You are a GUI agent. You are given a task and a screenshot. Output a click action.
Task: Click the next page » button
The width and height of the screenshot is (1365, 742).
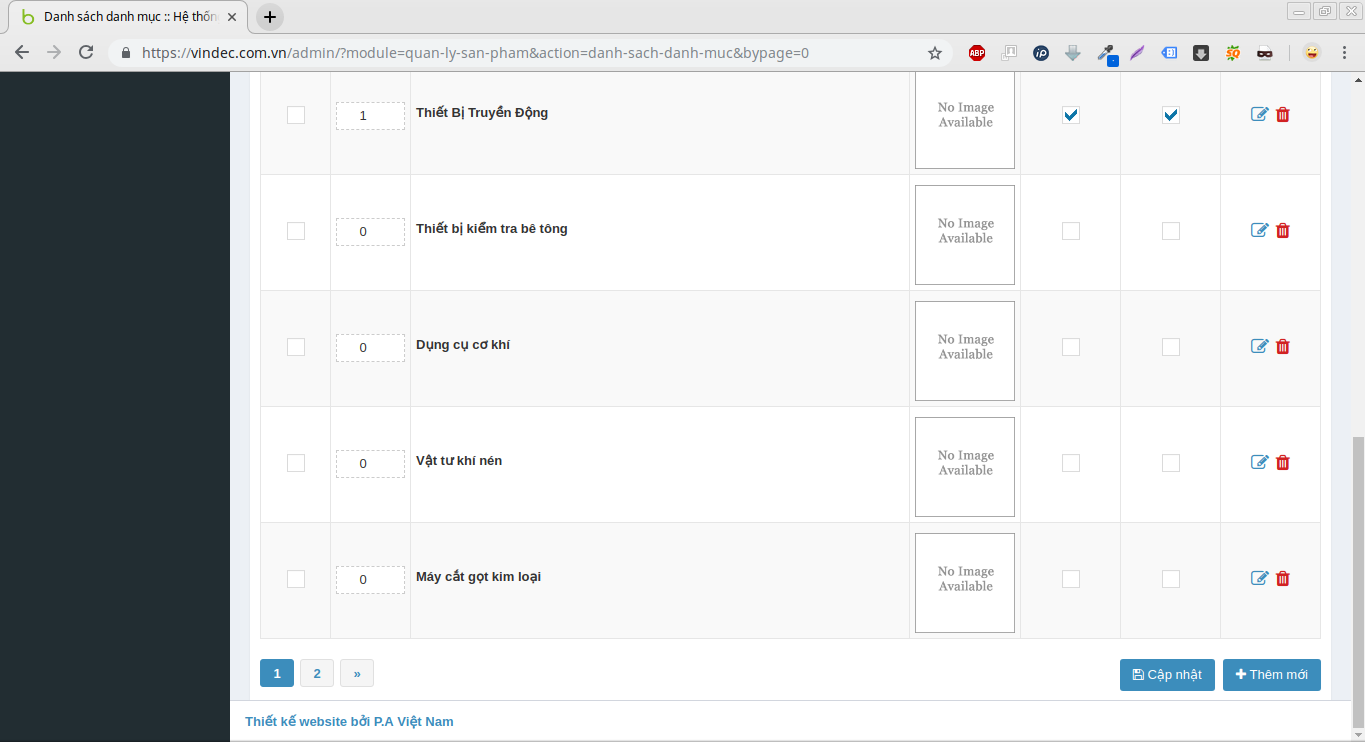[357, 674]
